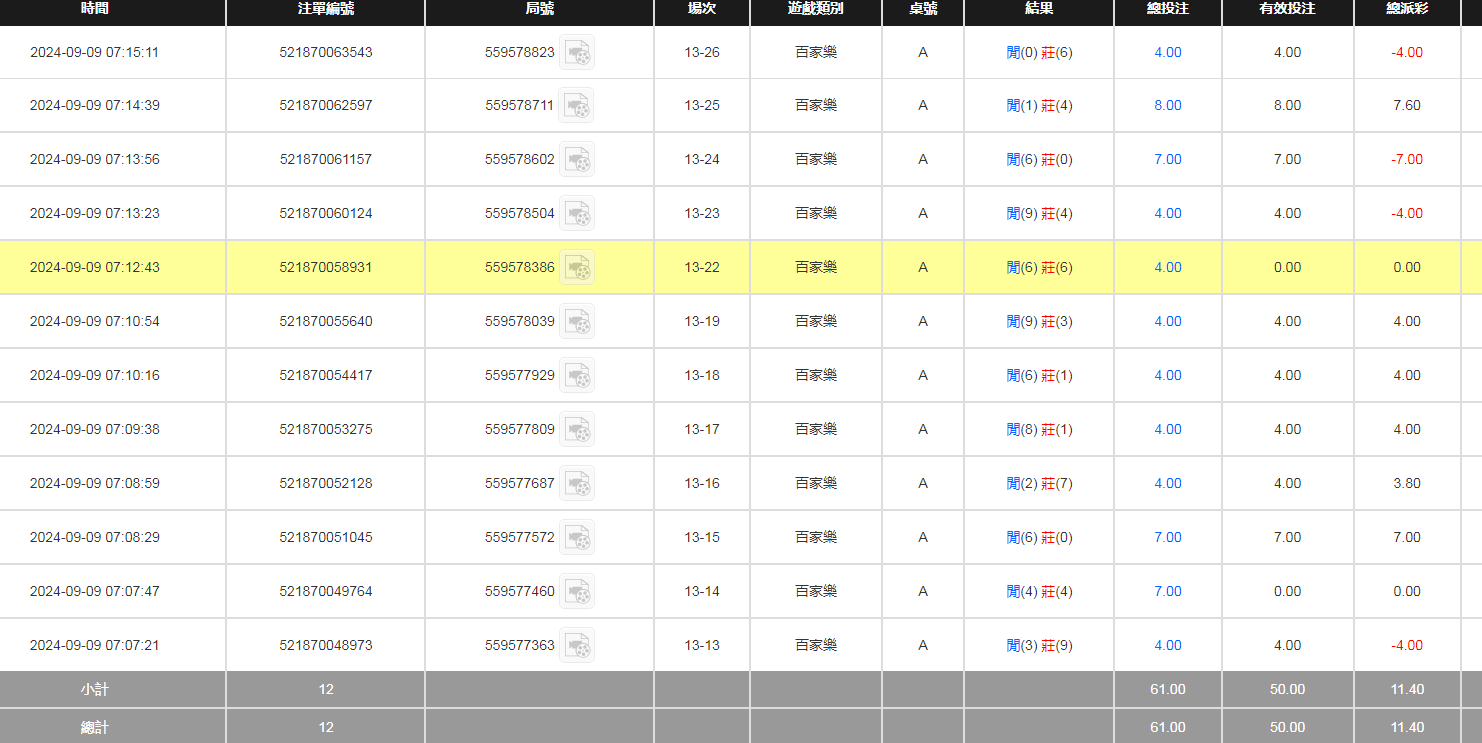The width and height of the screenshot is (1482, 743).
Task: Click replay icon next to 559578504
Action: coord(576,213)
